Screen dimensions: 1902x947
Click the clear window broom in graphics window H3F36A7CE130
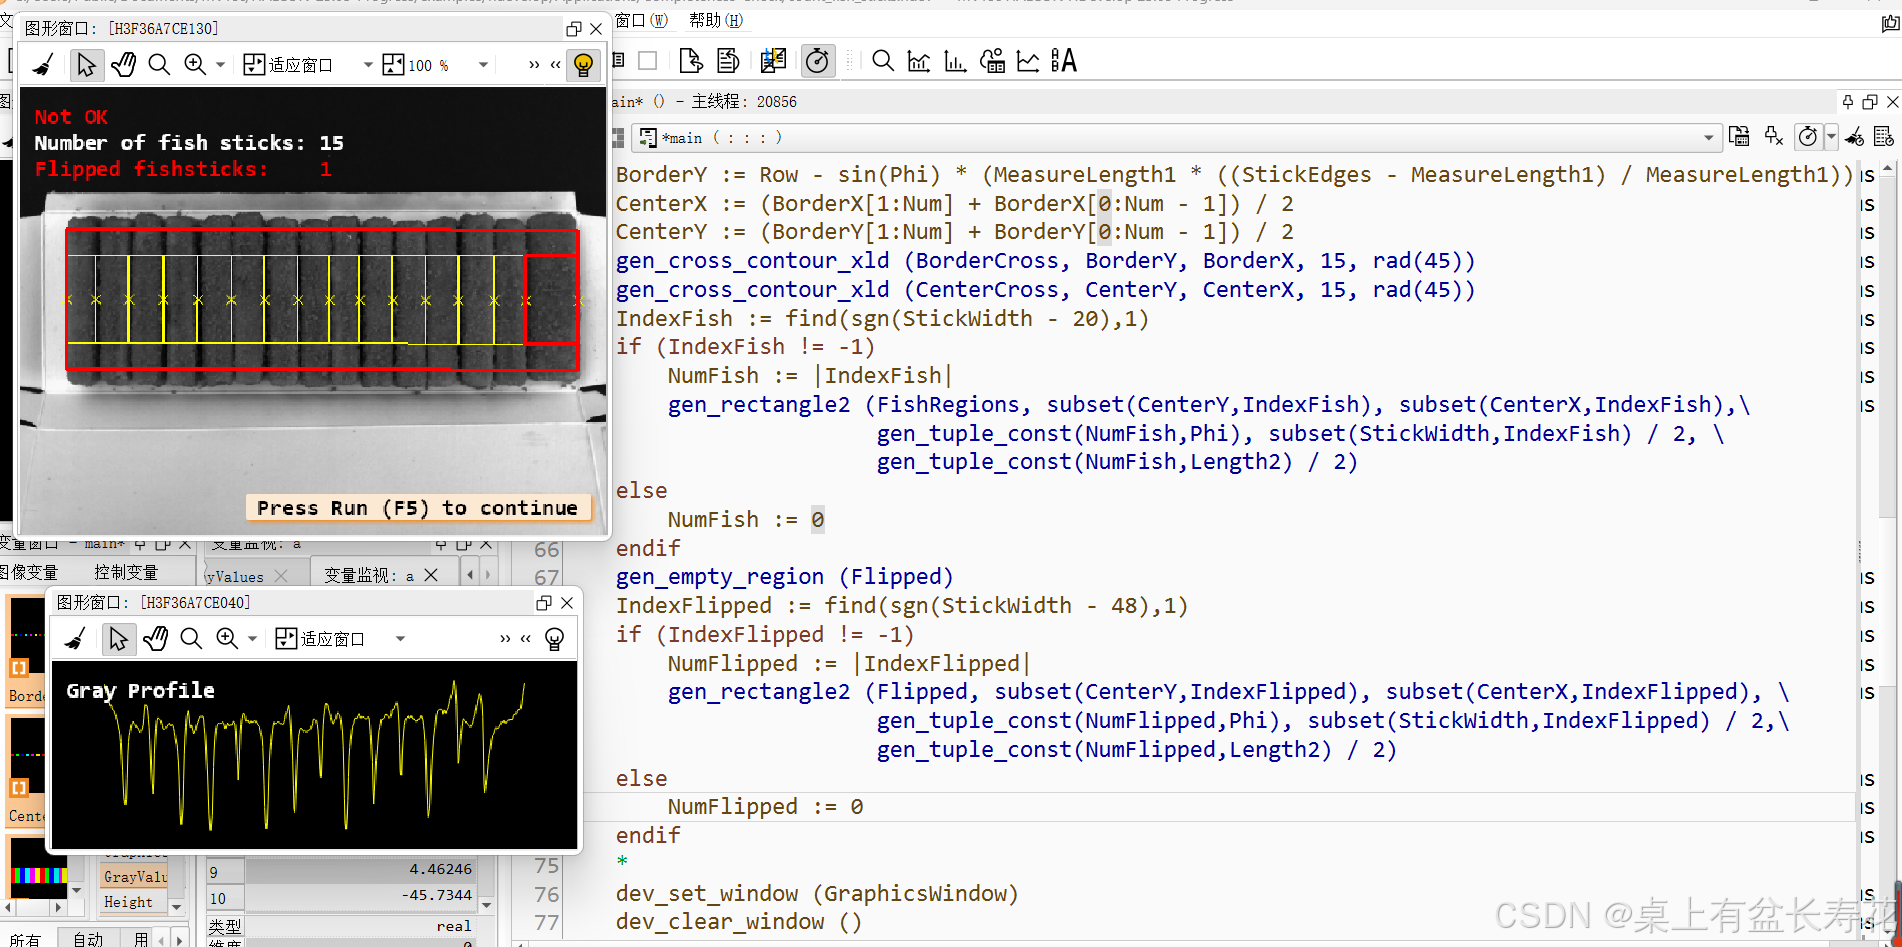click(42, 65)
